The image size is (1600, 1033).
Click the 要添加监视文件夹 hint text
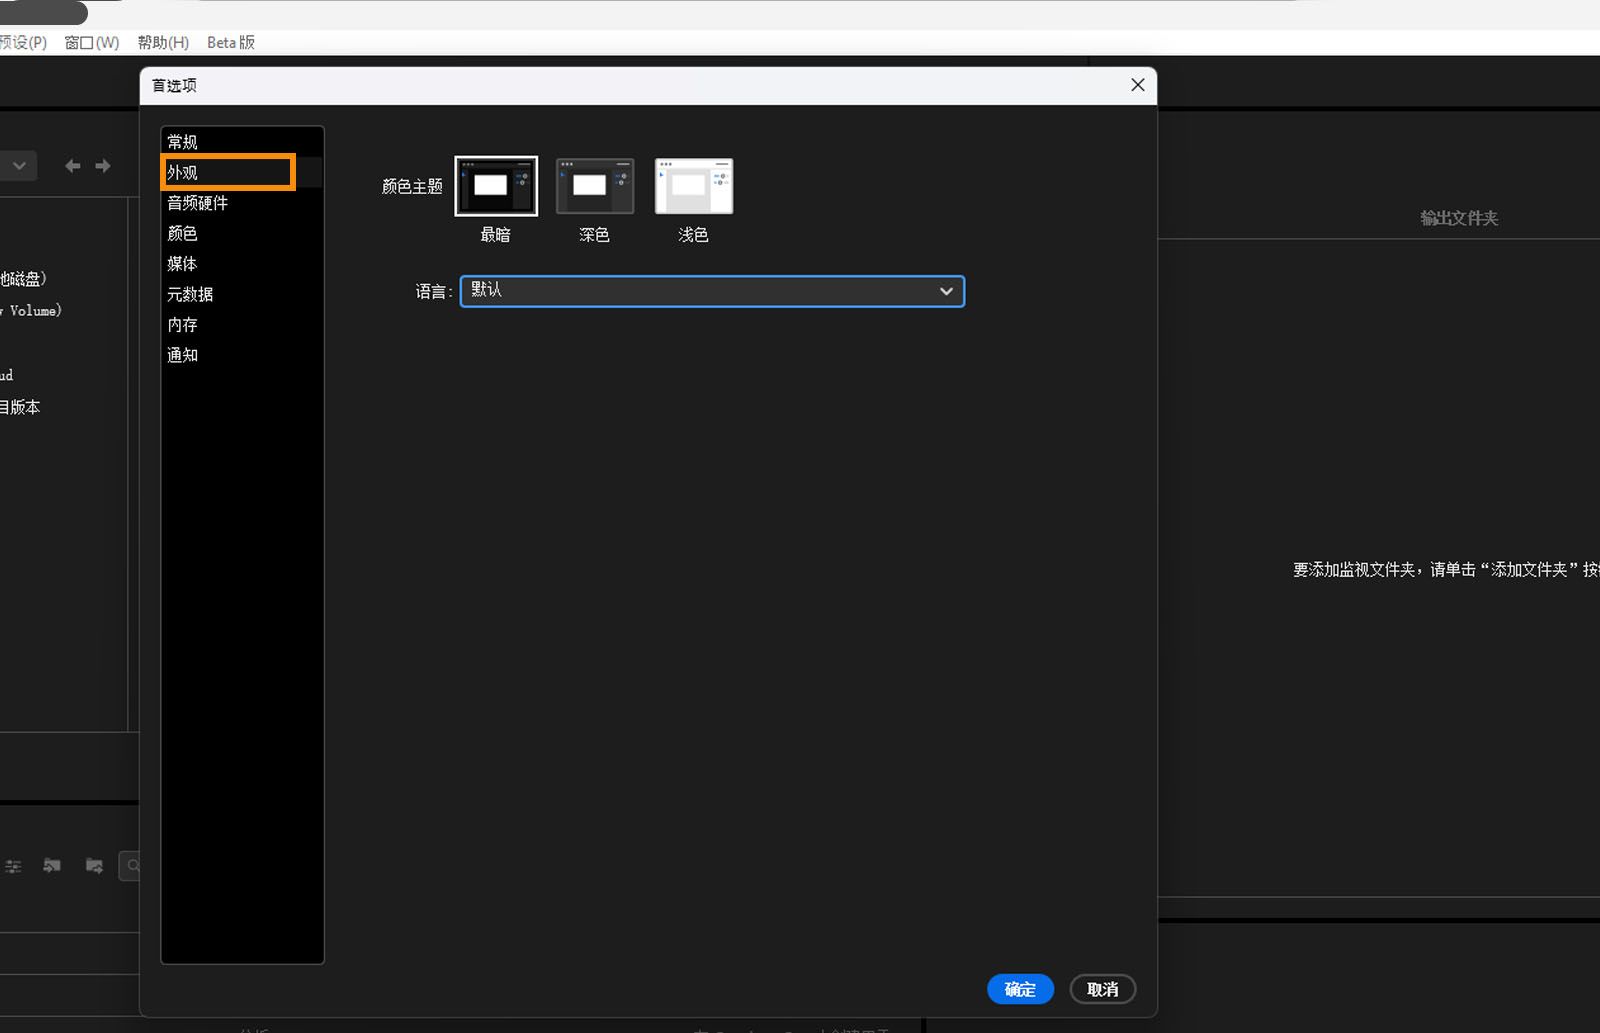[1446, 570]
